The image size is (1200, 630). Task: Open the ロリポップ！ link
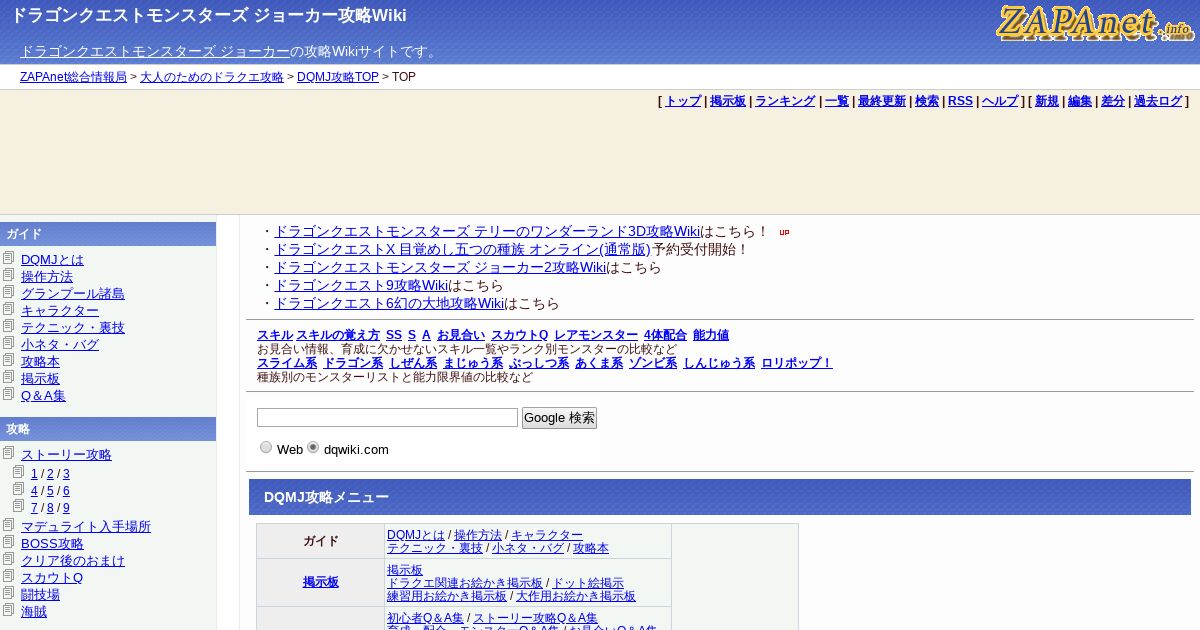pos(797,363)
